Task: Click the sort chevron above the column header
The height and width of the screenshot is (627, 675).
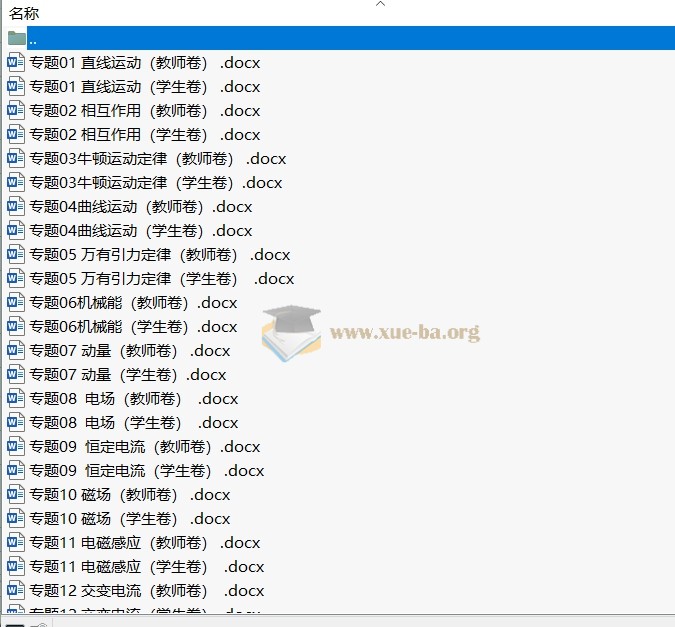Action: 380,4
